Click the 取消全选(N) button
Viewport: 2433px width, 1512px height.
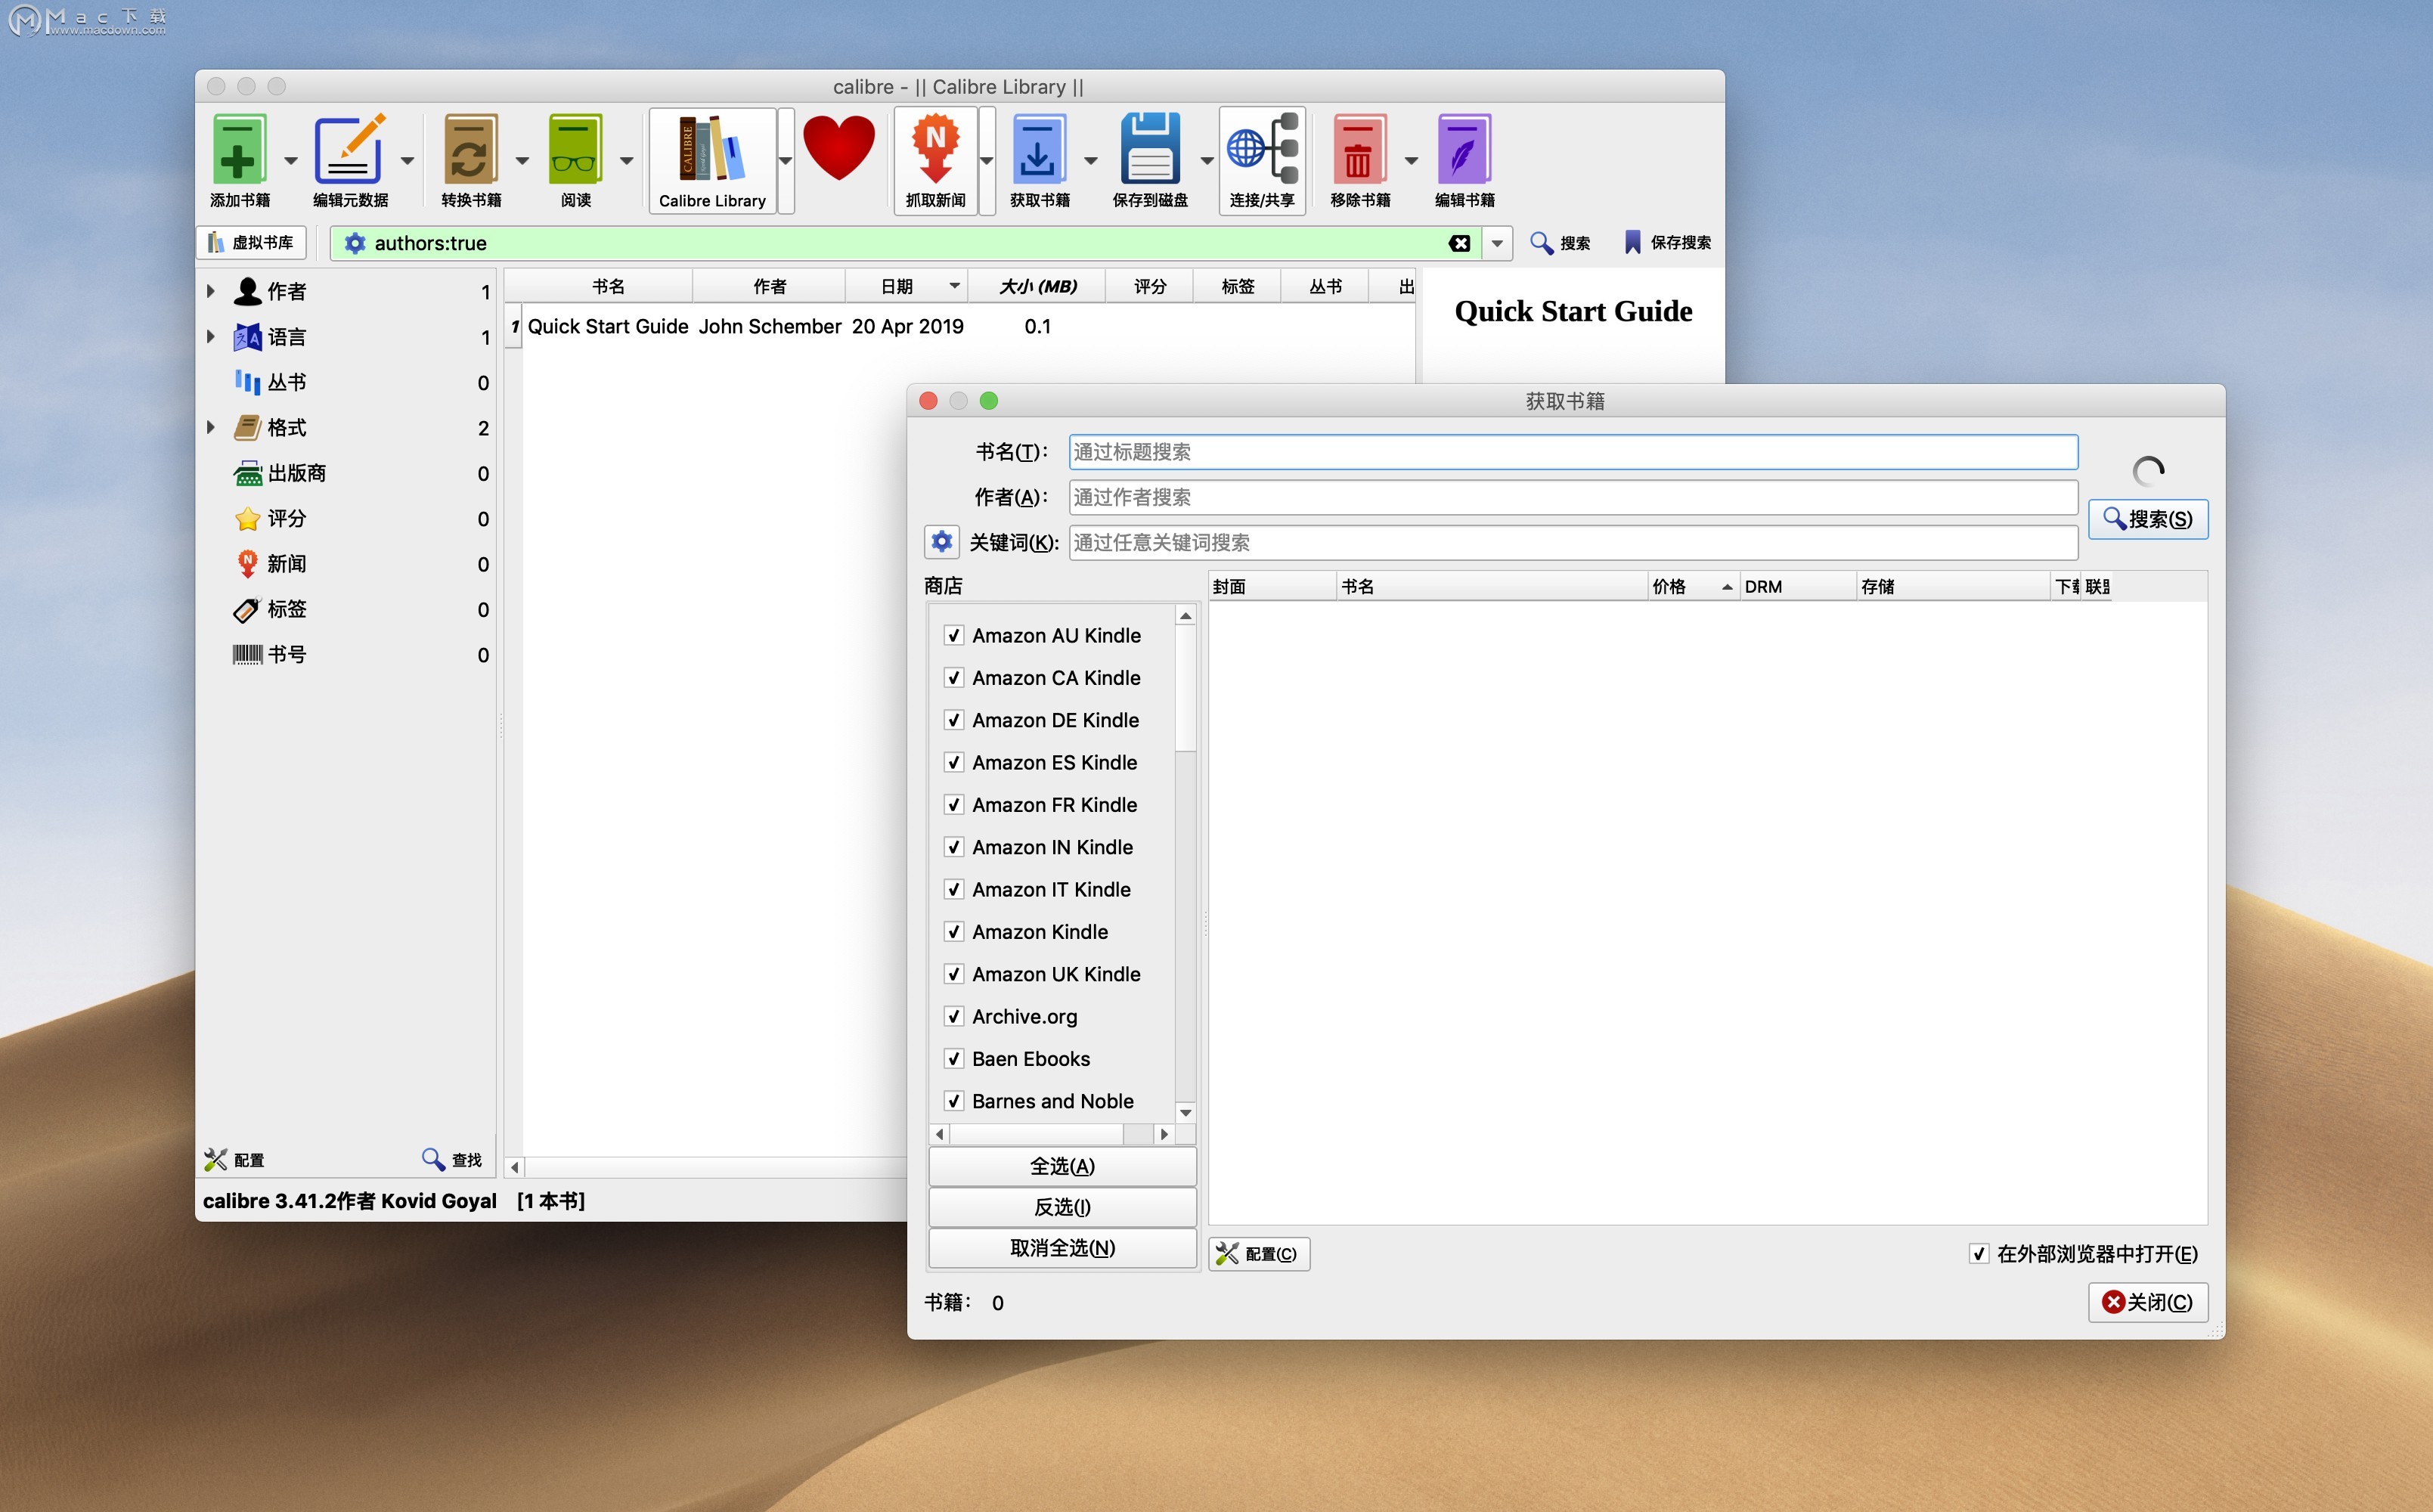point(1062,1248)
